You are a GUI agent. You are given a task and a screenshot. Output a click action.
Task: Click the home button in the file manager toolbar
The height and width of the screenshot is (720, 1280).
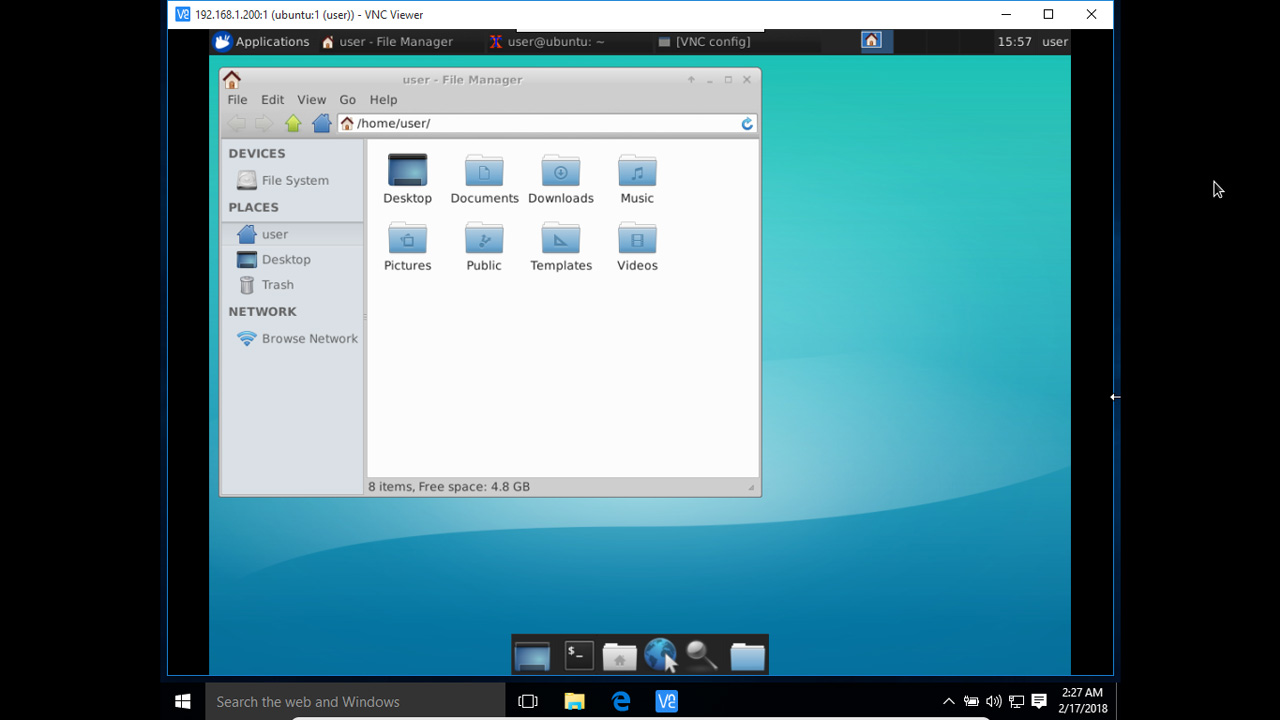(x=321, y=123)
